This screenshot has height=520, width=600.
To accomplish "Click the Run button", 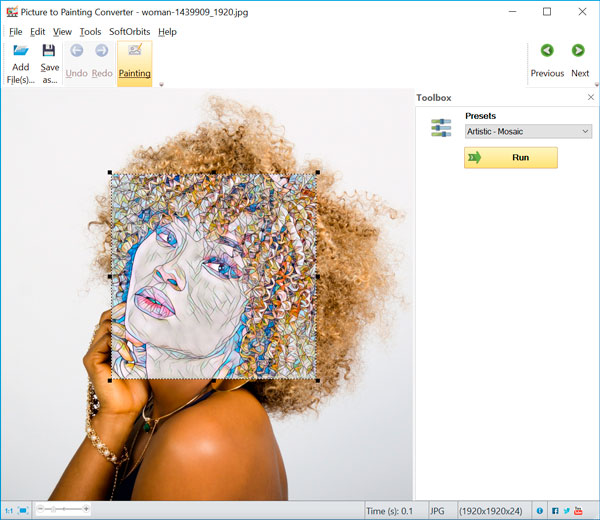I will click(511, 158).
